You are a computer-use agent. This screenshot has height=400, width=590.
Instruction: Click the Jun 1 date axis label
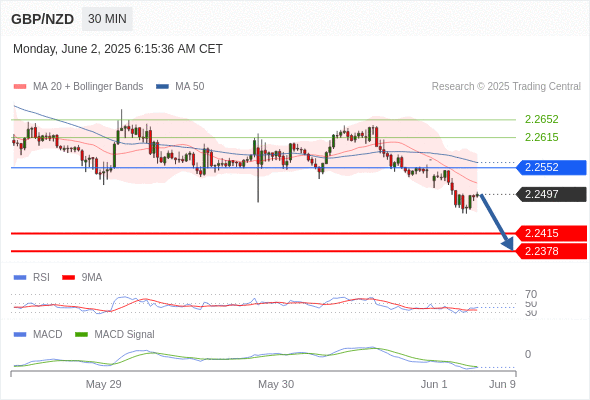click(434, 384)
